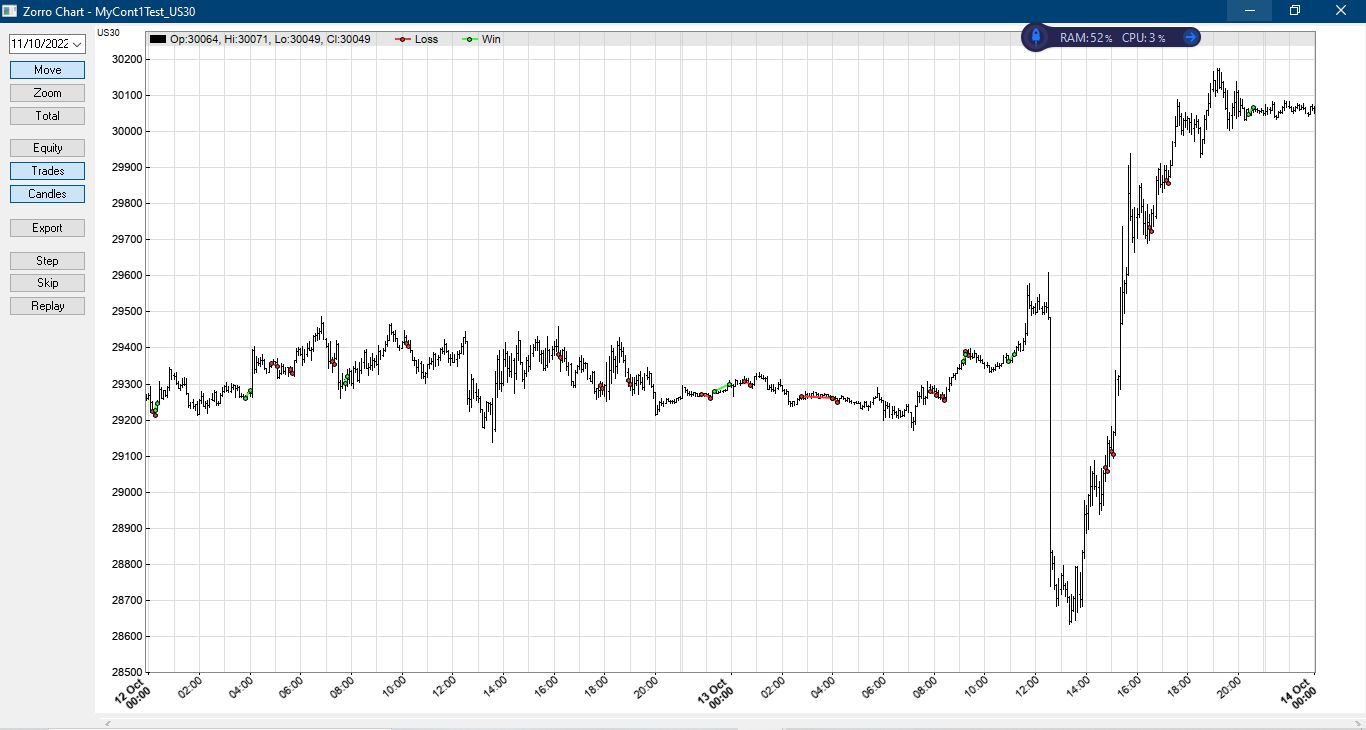Click the Export button
Screen dimensions: 1366x730
tap(47, 228)
